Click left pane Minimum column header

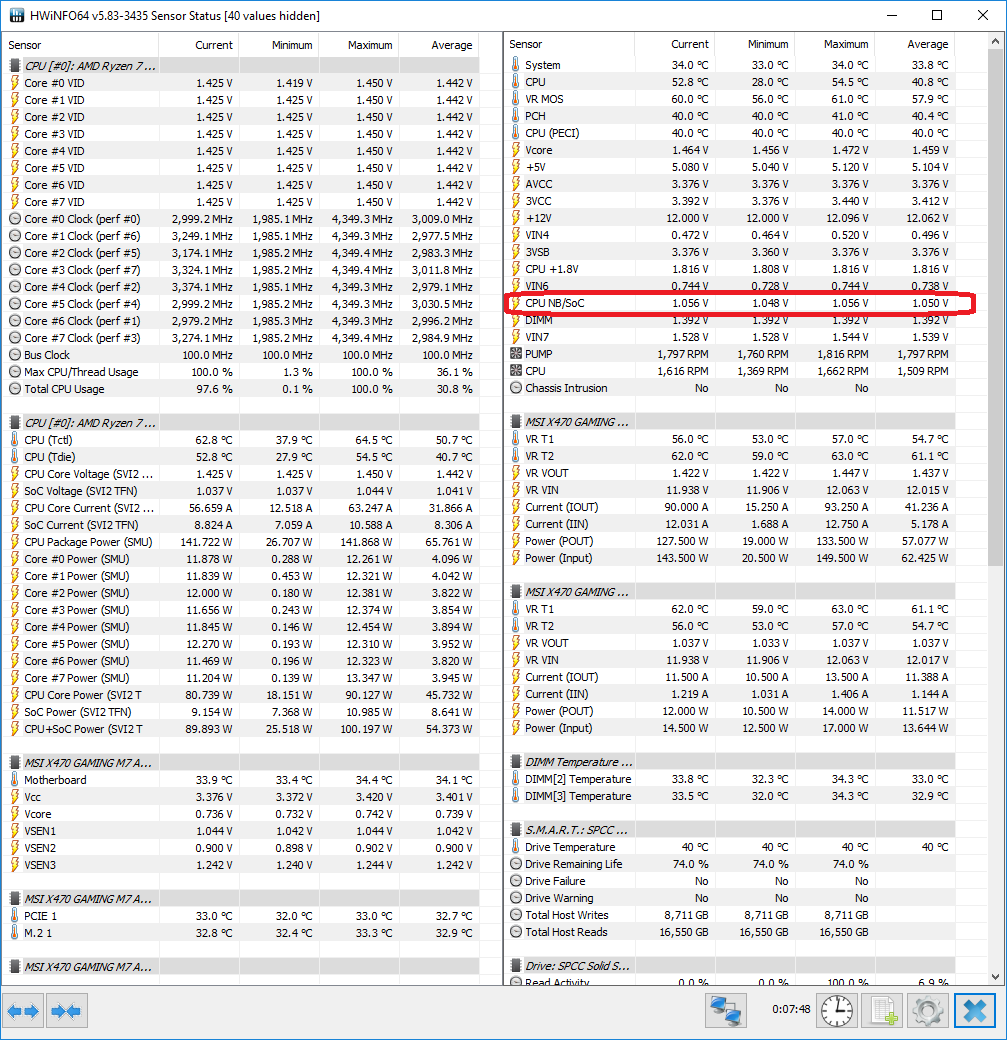pos(279,45)
